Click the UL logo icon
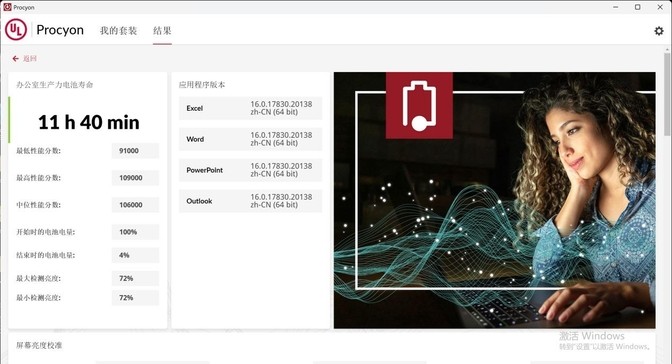Viewport: 672px width, 364px height. click(x=16, y=30)
